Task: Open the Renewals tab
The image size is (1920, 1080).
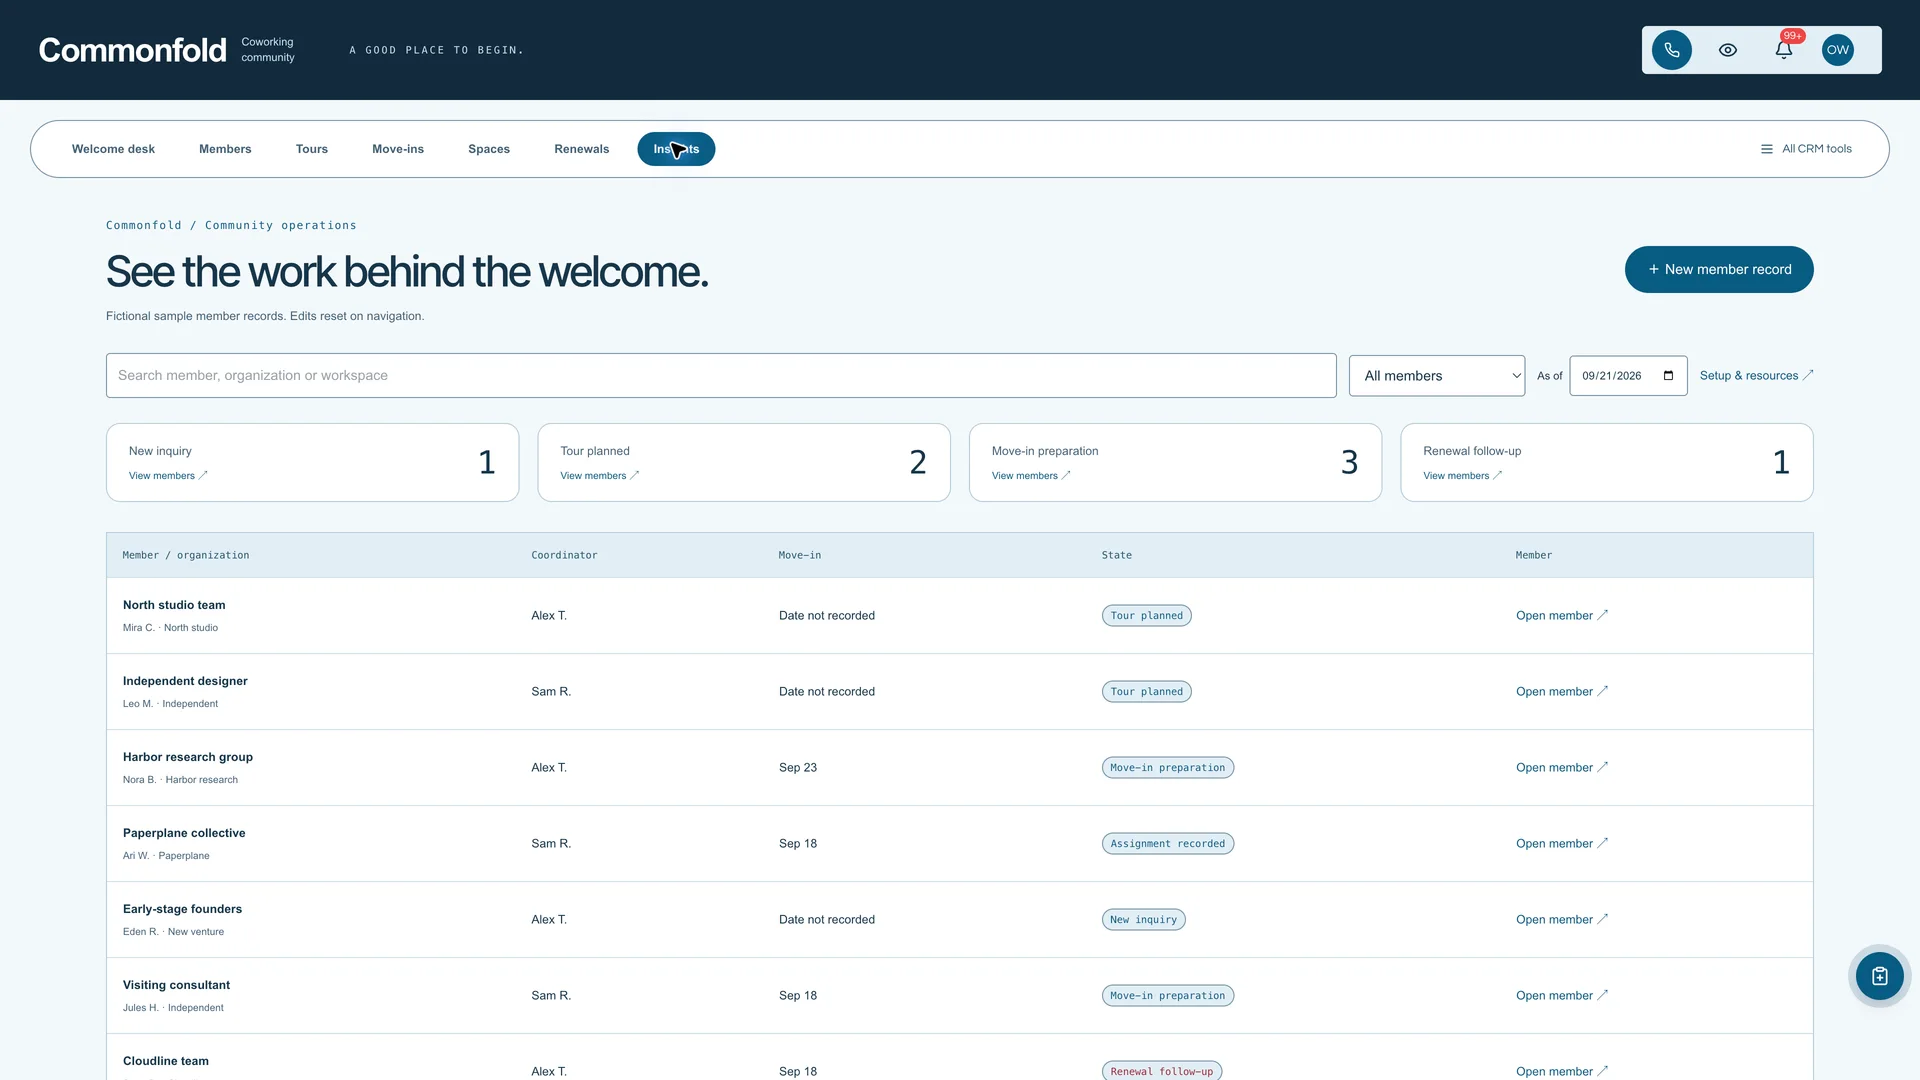Action: coord(582,149)
